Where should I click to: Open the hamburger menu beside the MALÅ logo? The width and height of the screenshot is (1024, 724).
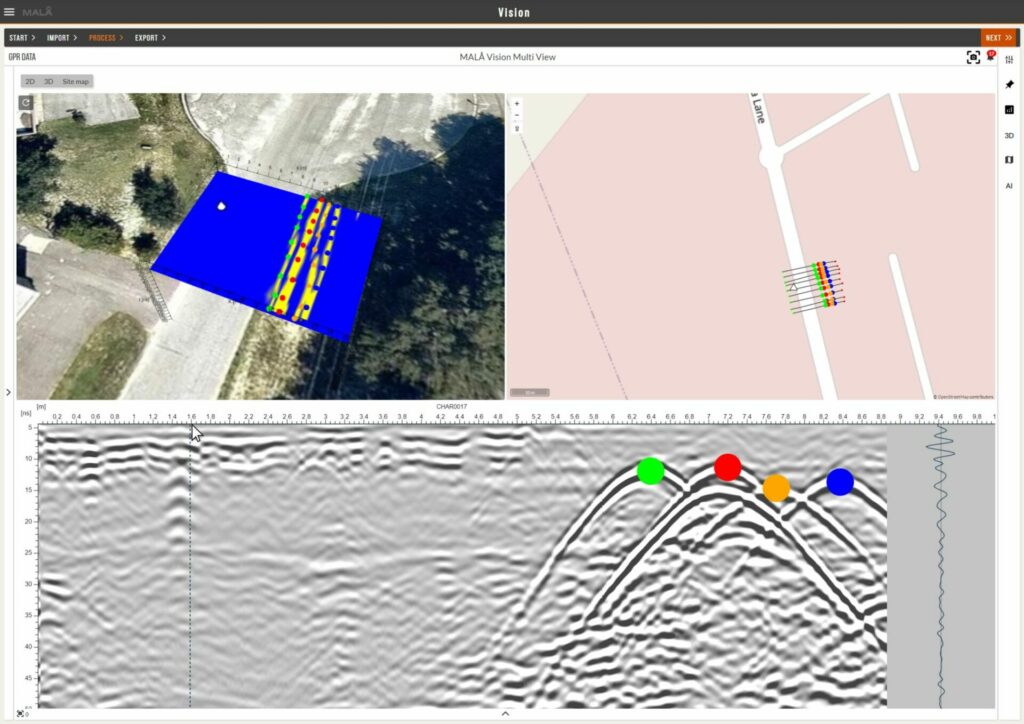(10, 12)
